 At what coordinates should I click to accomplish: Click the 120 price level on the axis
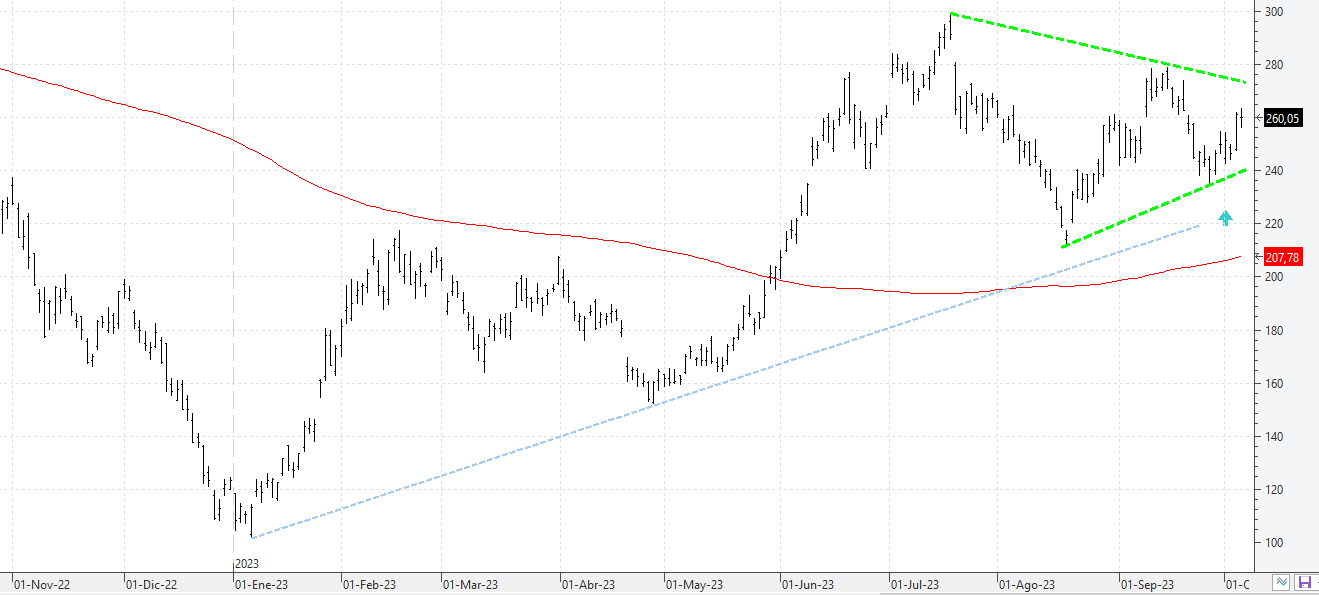[x=1275, y=490]
